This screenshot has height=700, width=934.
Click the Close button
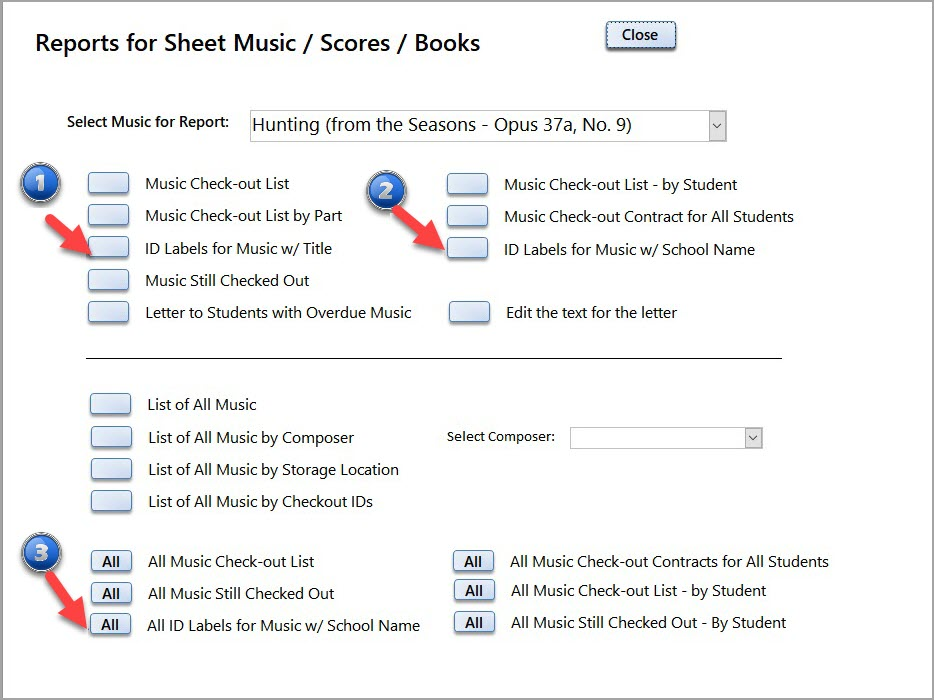point(640,35)
